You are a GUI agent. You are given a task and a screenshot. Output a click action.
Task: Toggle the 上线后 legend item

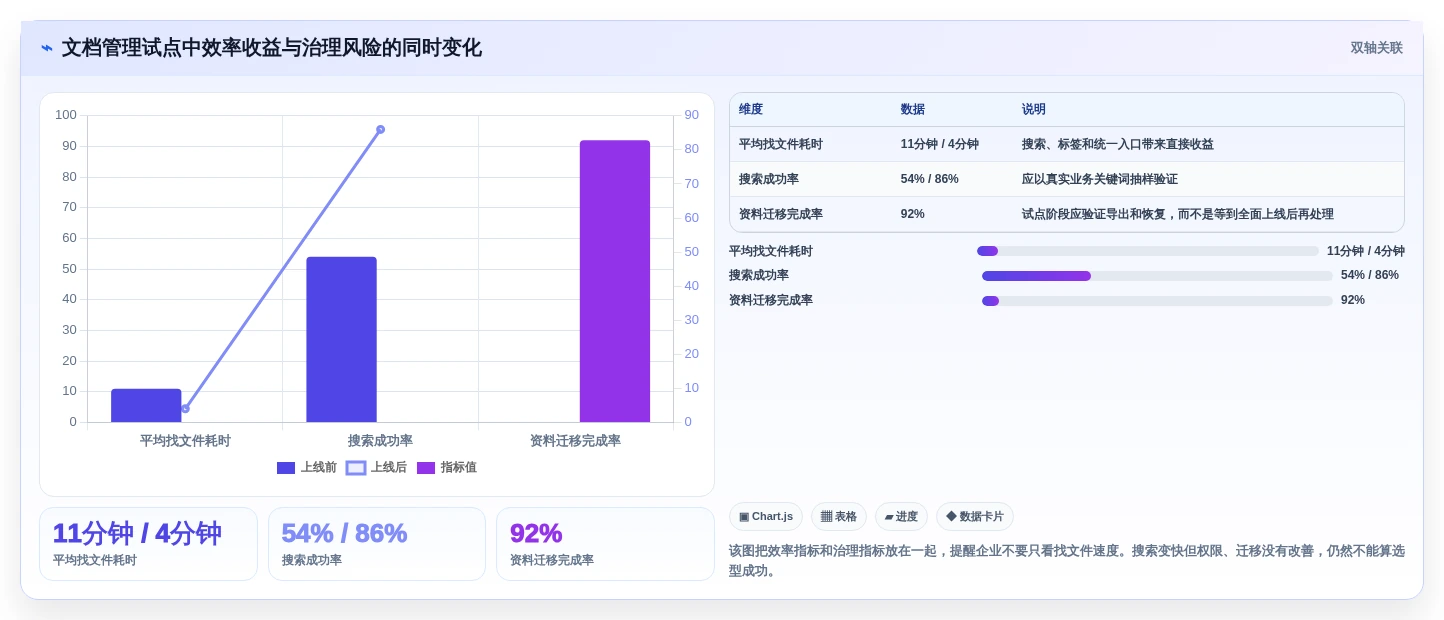tap(377, 467)
